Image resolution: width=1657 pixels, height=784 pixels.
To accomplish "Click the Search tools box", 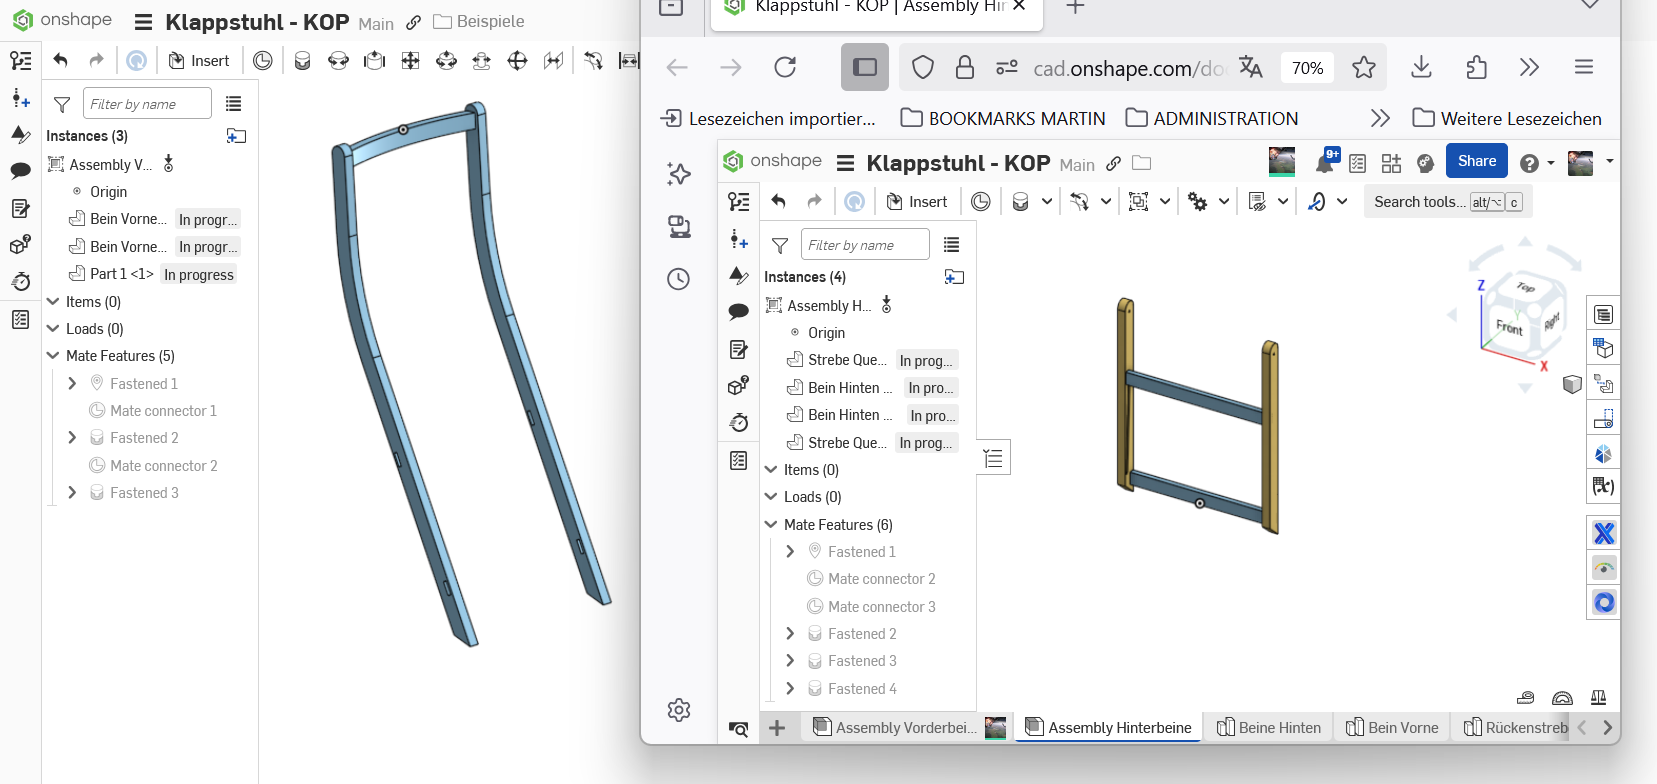I will (1447, 202).
